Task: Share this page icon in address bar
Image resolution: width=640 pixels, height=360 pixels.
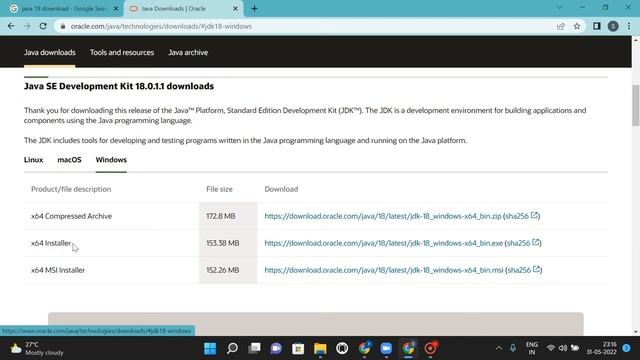Action: point(561,26)
